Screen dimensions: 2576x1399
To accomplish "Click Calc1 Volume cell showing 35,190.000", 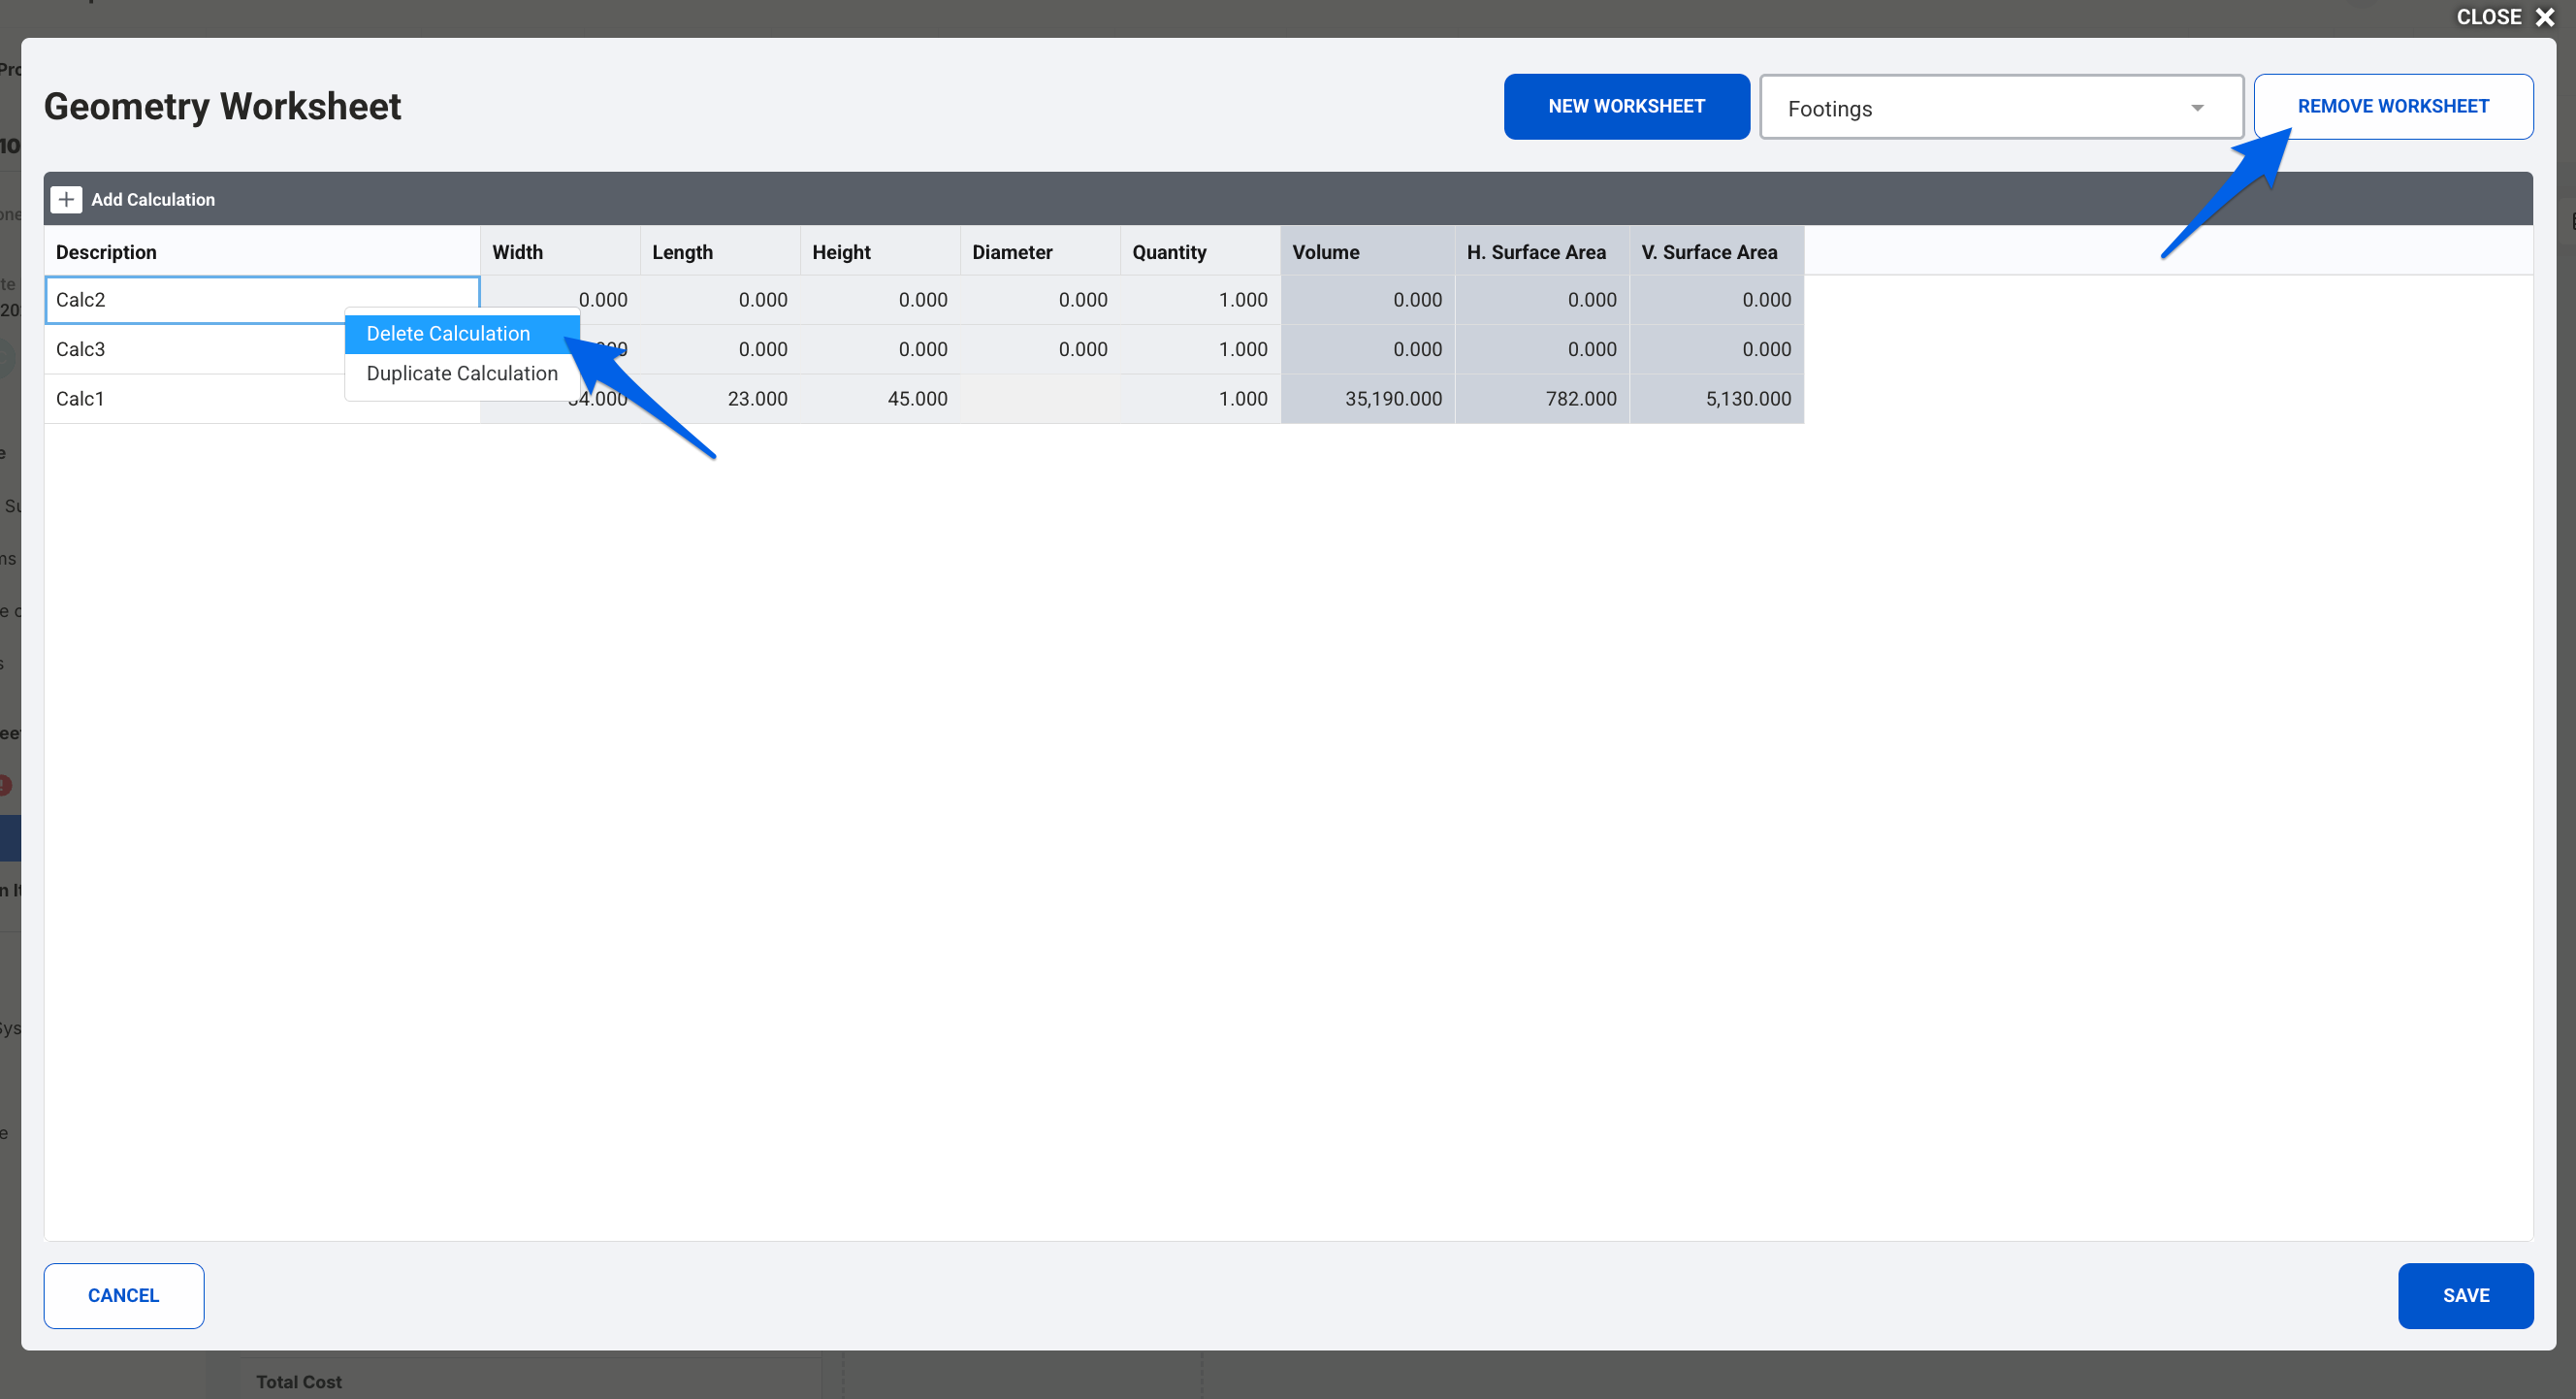I will tap(1367, 399).
